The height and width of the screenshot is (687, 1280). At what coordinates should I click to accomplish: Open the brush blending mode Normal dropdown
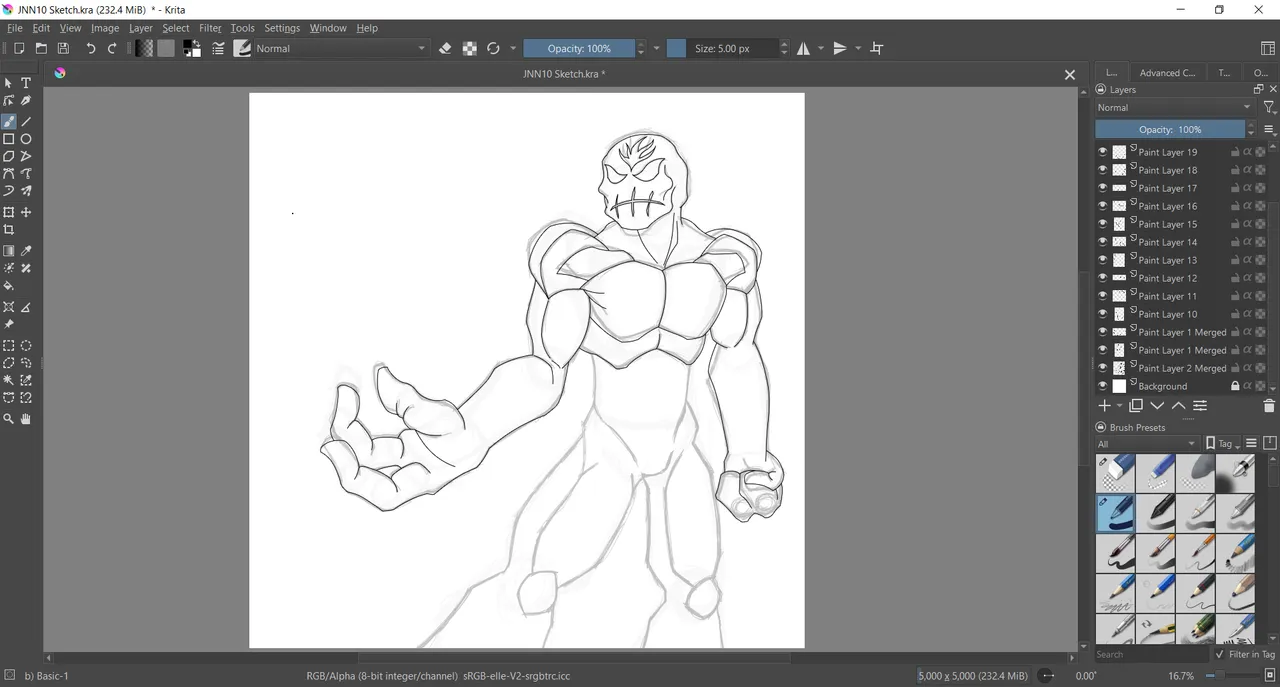click(x=340, y=48)
